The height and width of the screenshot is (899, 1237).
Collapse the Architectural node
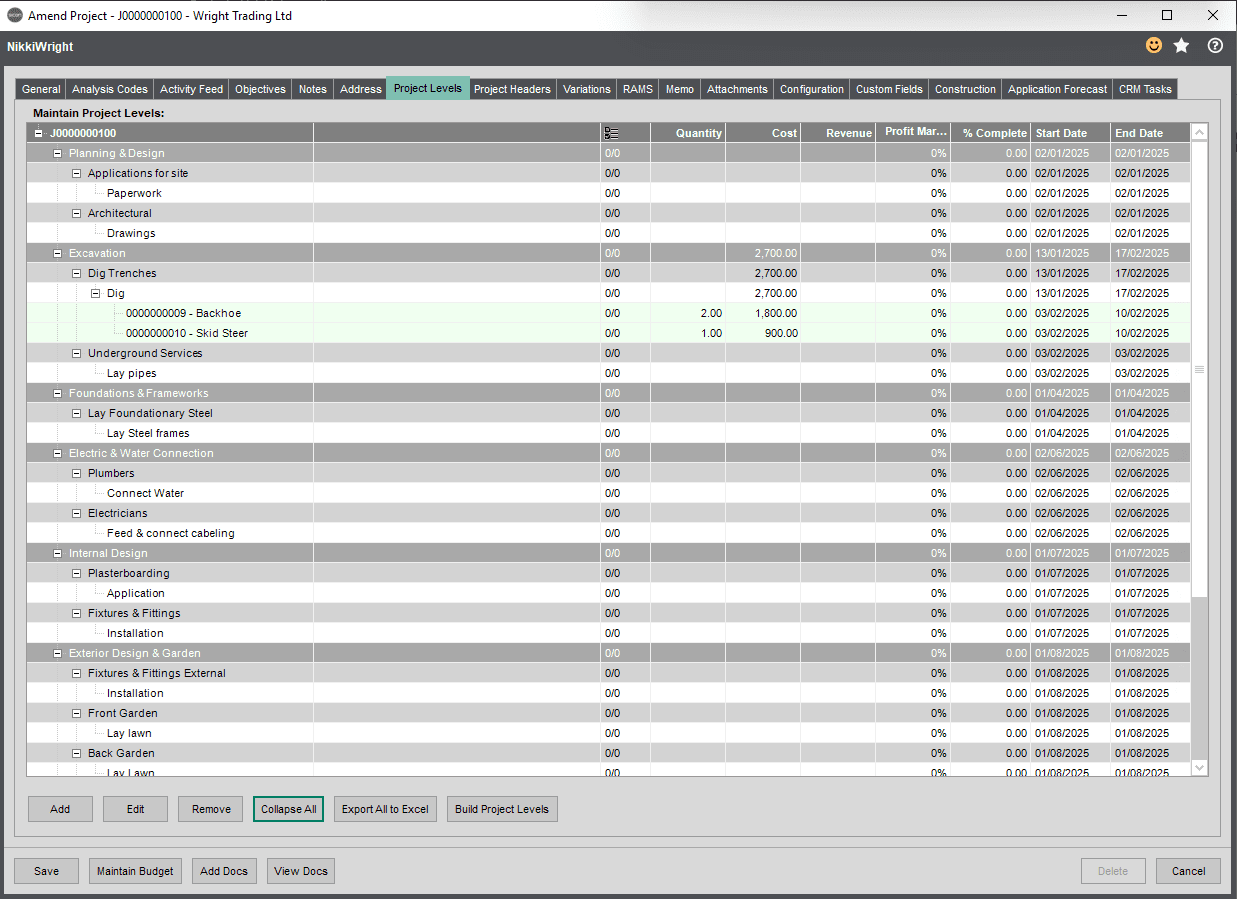coord(77,213)
